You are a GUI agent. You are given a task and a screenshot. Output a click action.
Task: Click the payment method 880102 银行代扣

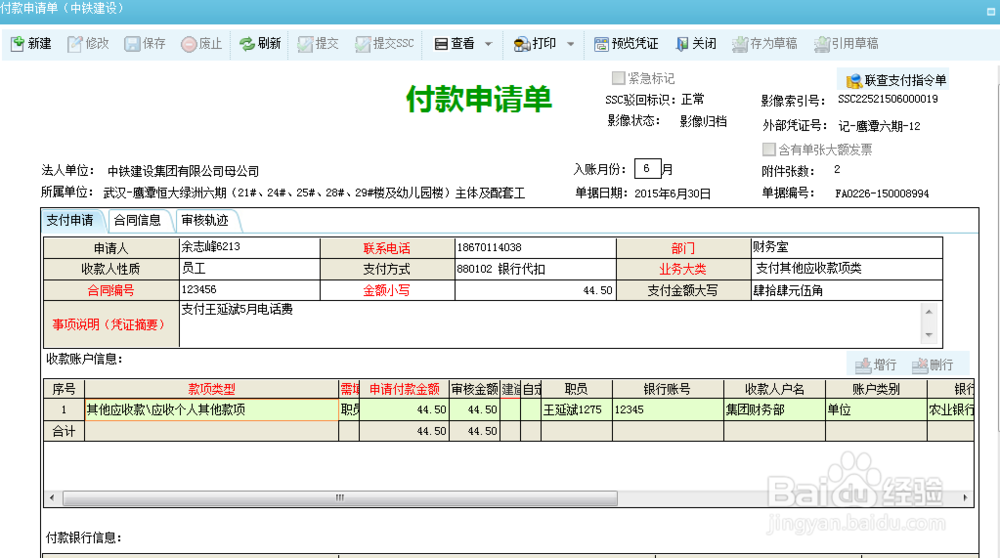[x=501, y=269]
